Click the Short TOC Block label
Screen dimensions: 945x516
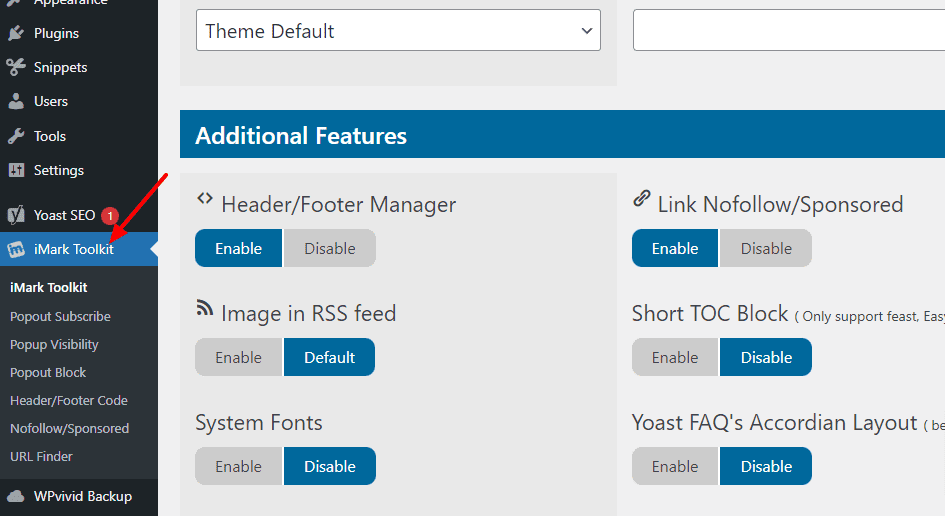(710, 313)
